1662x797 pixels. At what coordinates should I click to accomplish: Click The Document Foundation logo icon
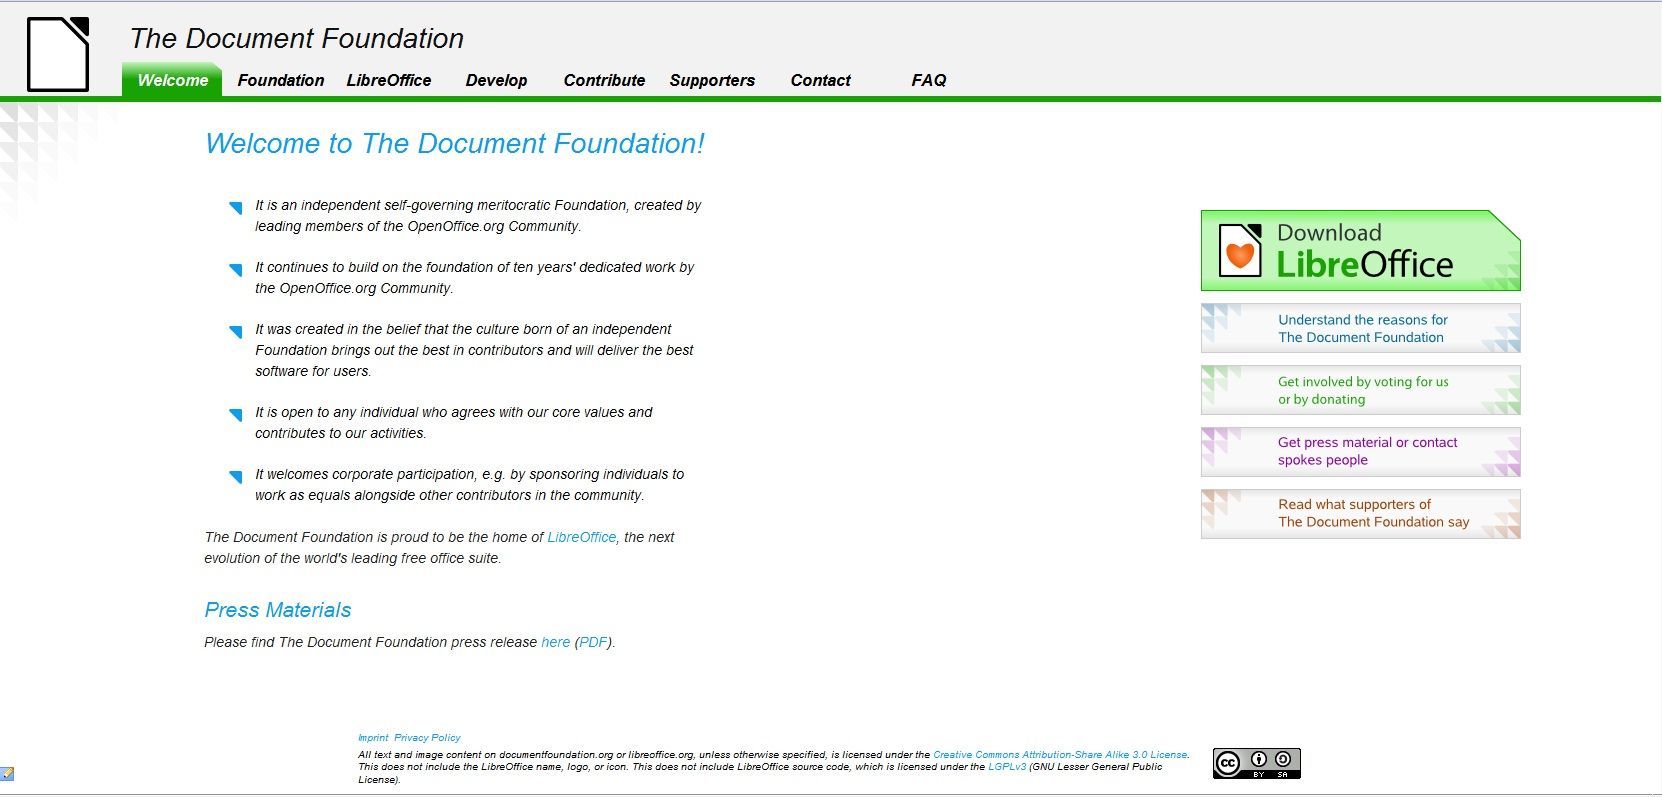point(58,54)
